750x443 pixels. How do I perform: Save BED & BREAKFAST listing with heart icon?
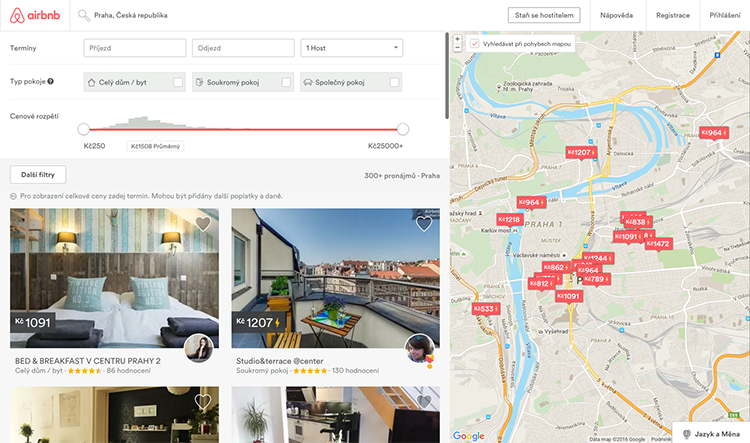[x=203, y=224]
